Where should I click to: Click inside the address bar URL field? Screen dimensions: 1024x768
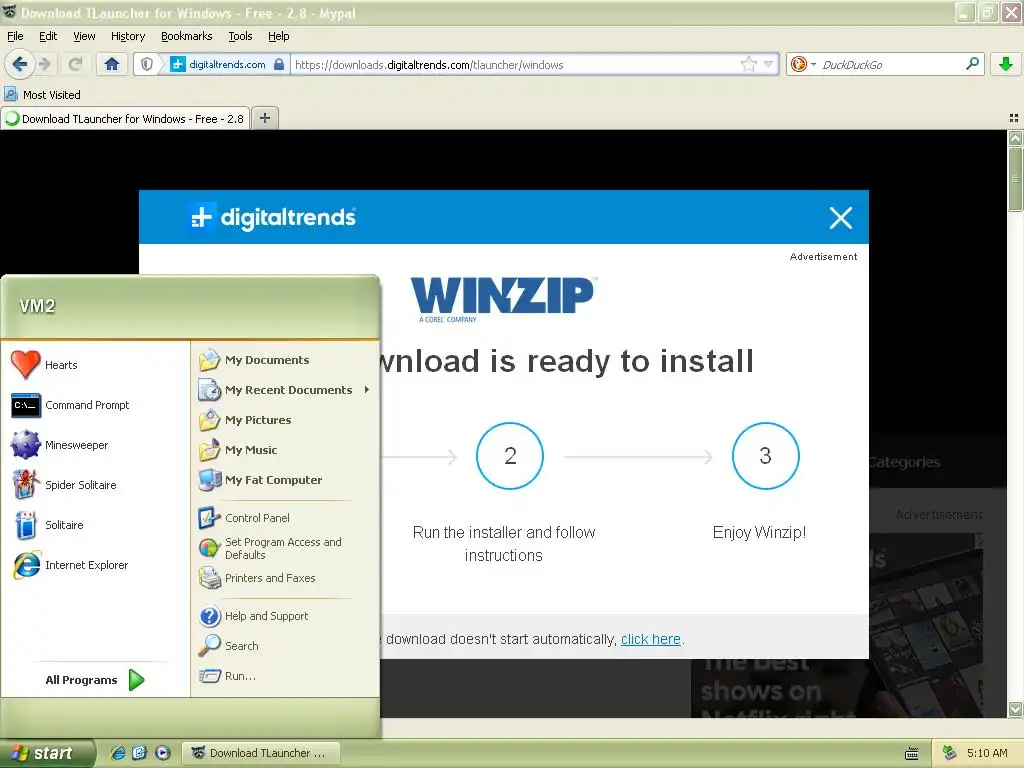pos(516,65)
